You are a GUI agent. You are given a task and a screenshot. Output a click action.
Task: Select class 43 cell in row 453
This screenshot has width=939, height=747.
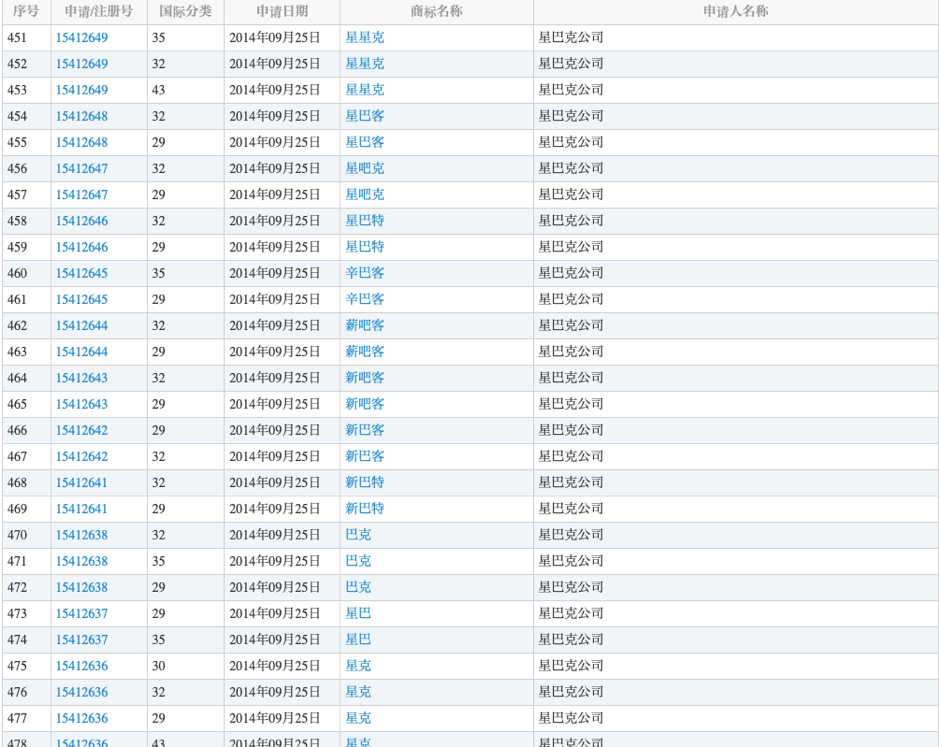(x=158, y=90)
